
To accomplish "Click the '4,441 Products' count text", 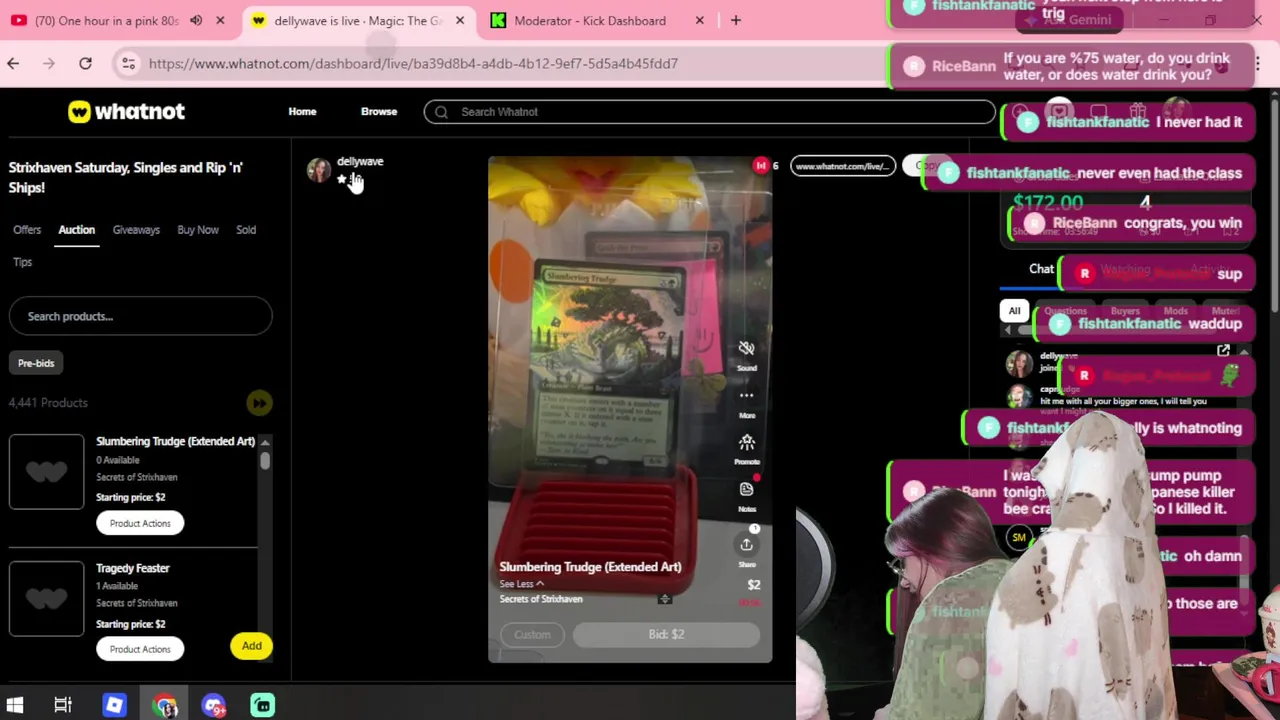I will coord(48,403).
